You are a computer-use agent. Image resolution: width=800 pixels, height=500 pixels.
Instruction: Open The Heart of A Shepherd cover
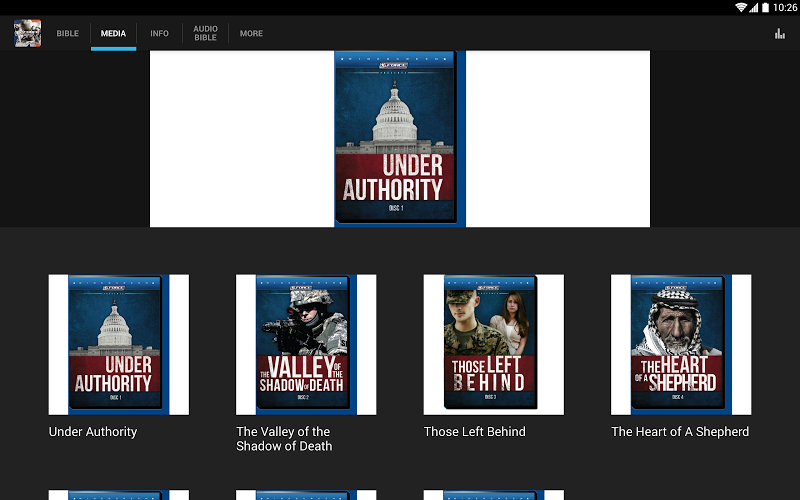point(681,345)
